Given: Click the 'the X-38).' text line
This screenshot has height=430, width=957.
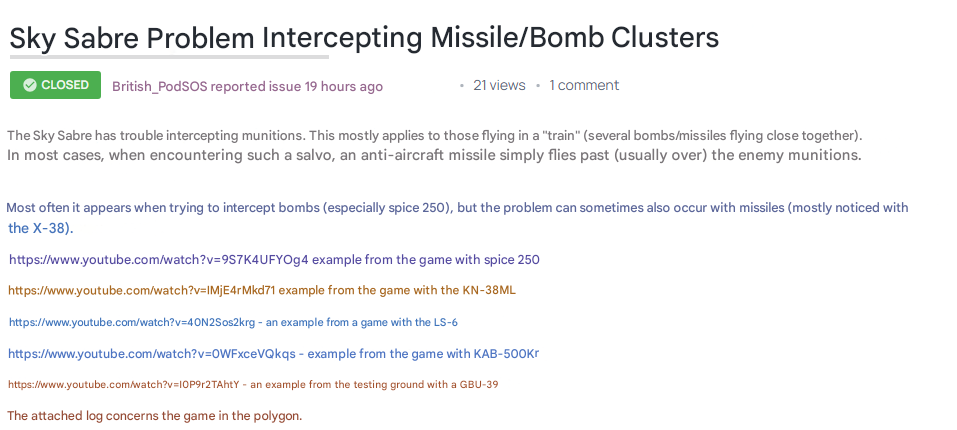Looking at the screenshot, I should 41,229.
